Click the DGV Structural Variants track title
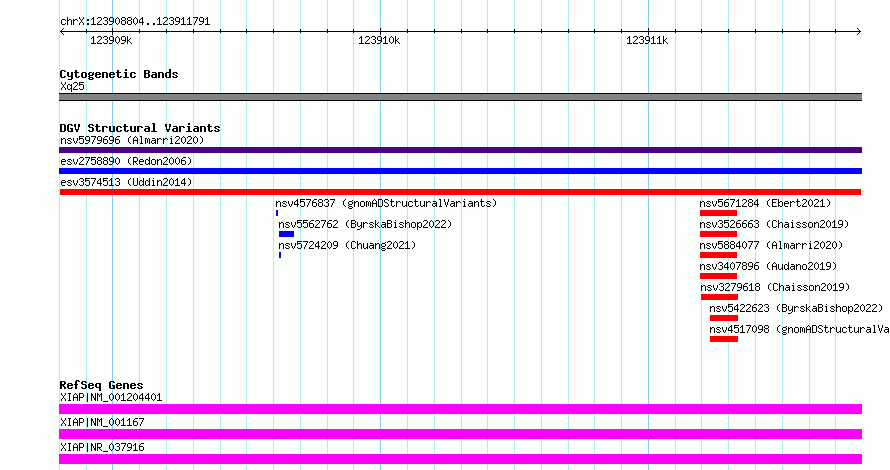Viewport: 890px width, 470px height. point(140,128)
